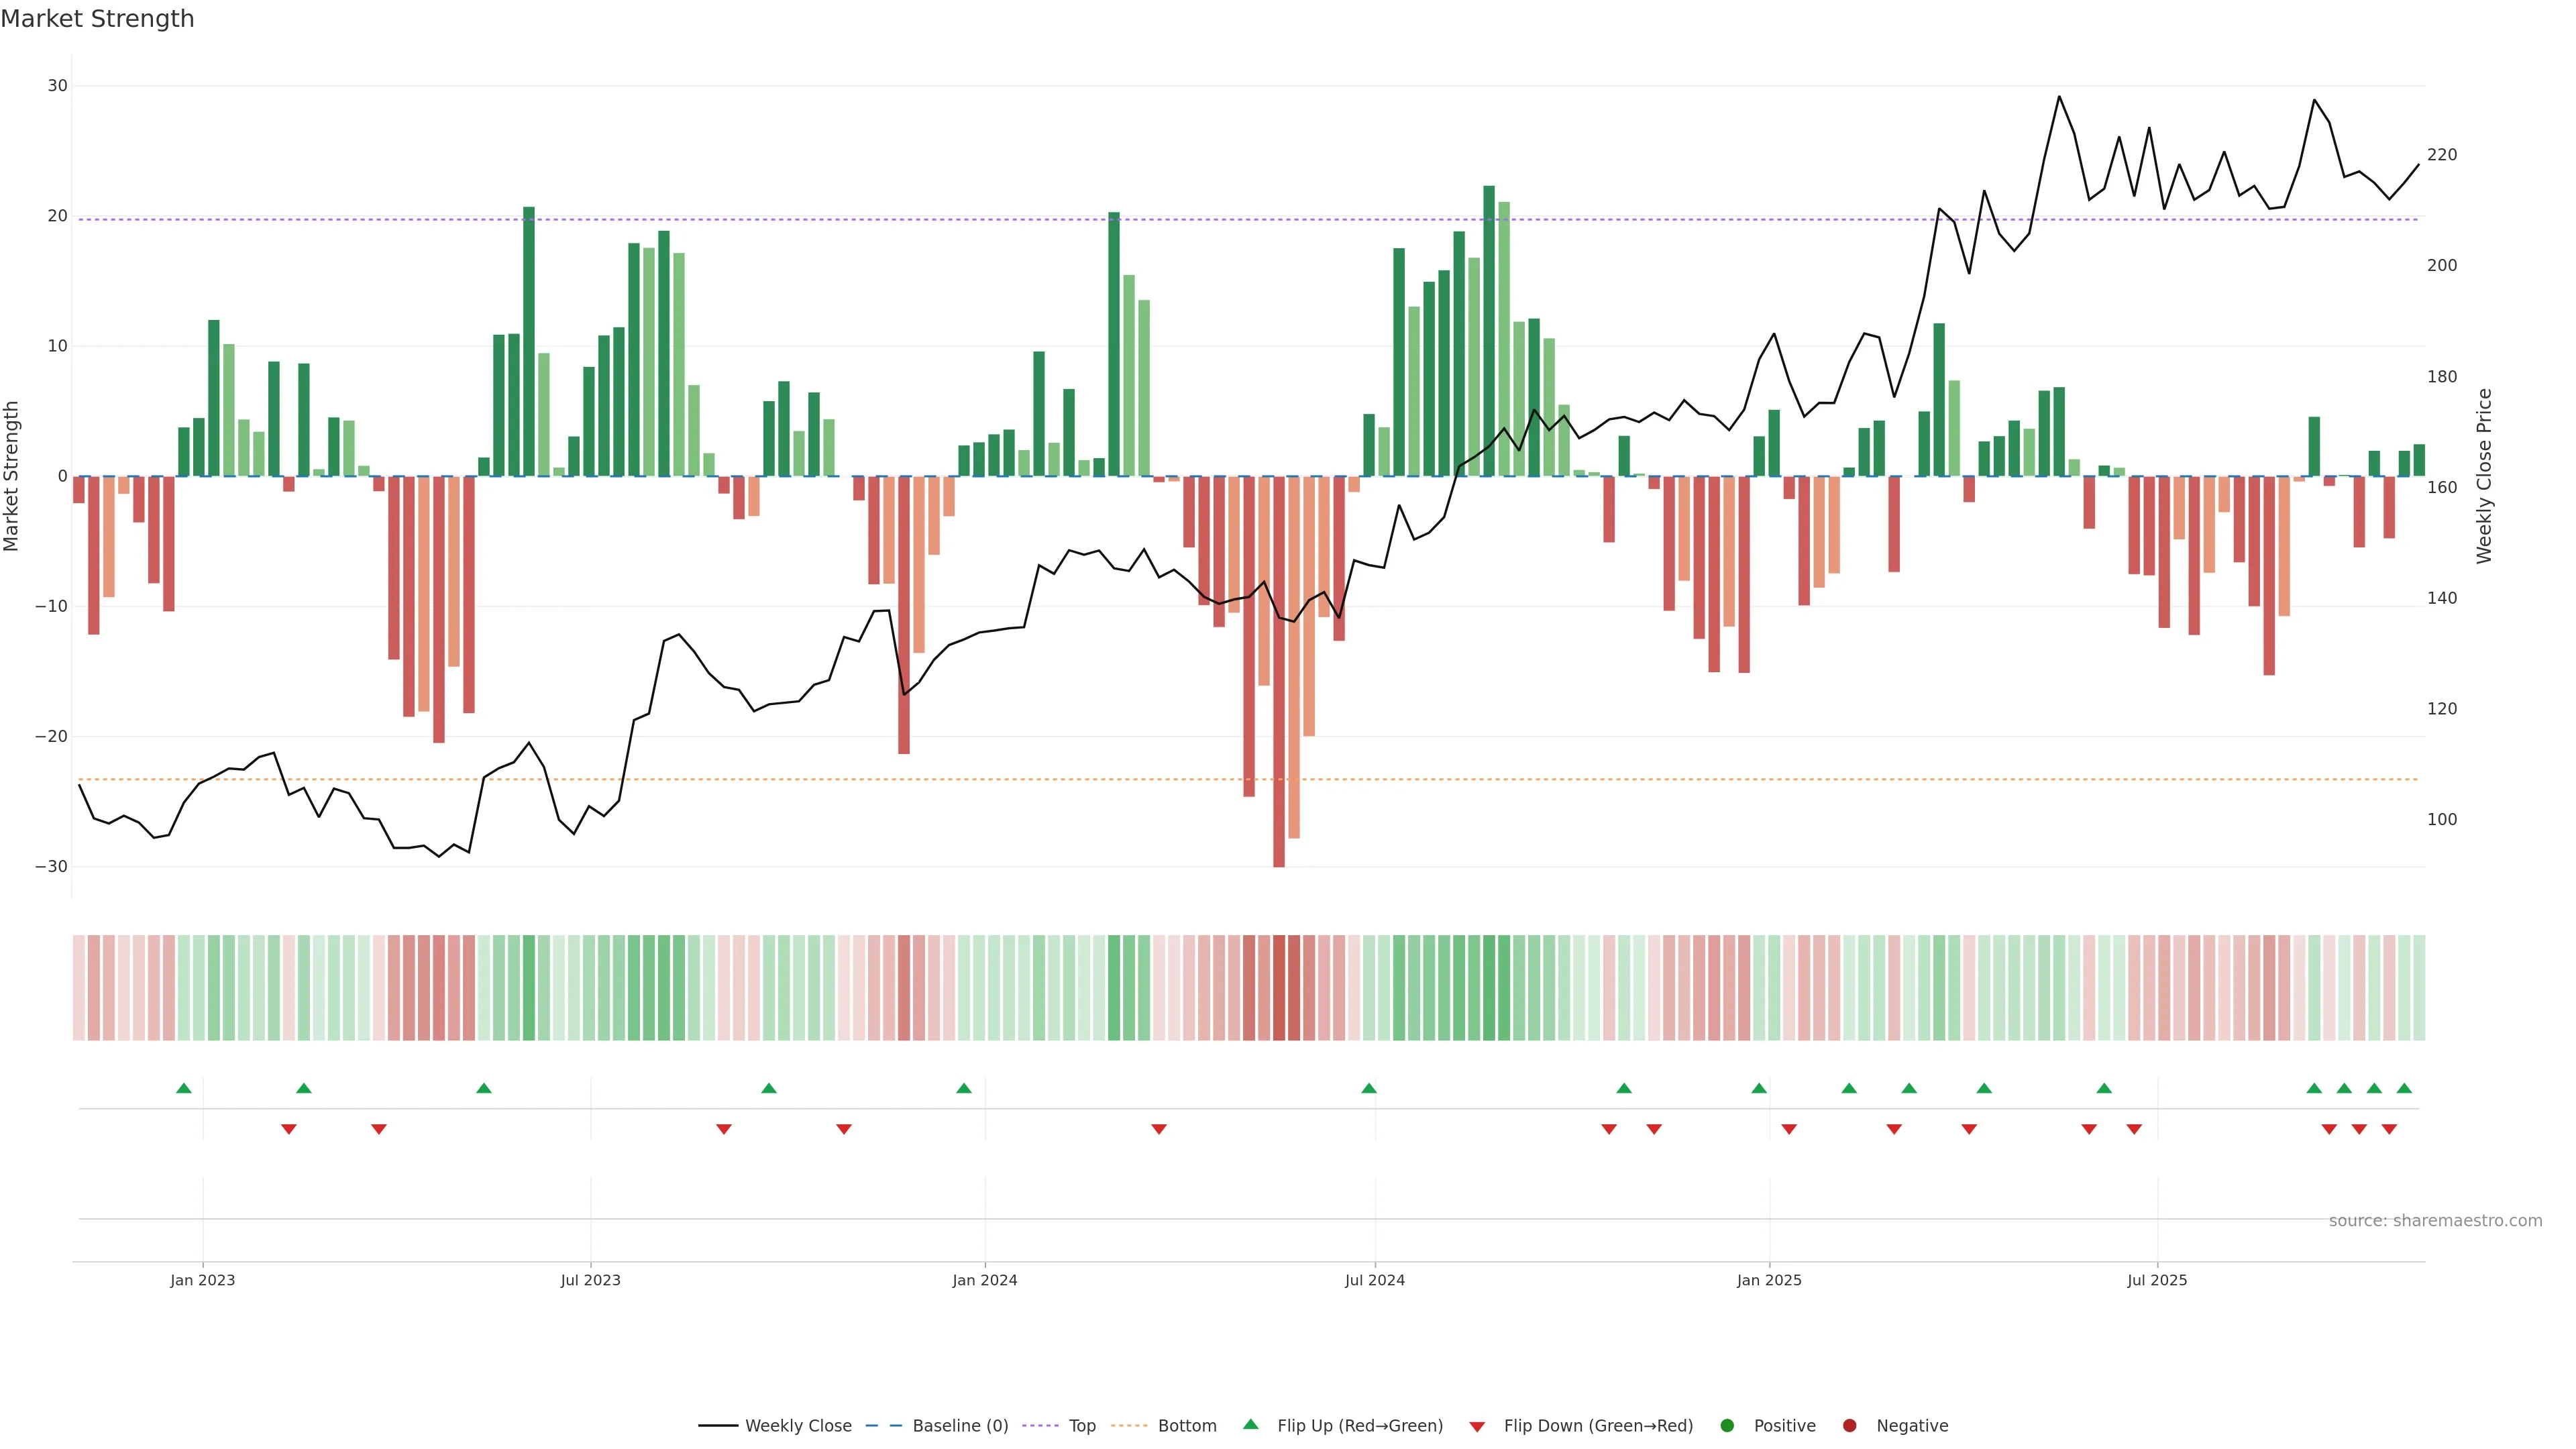2576x1449 pixels.
Task: Click the tallest green bar above 20
Action: click(1489, 330)
